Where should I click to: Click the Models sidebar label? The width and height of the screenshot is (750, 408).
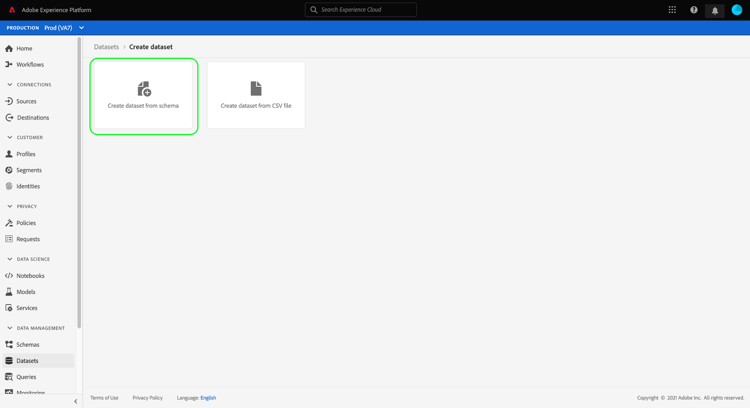pos(26,292)
